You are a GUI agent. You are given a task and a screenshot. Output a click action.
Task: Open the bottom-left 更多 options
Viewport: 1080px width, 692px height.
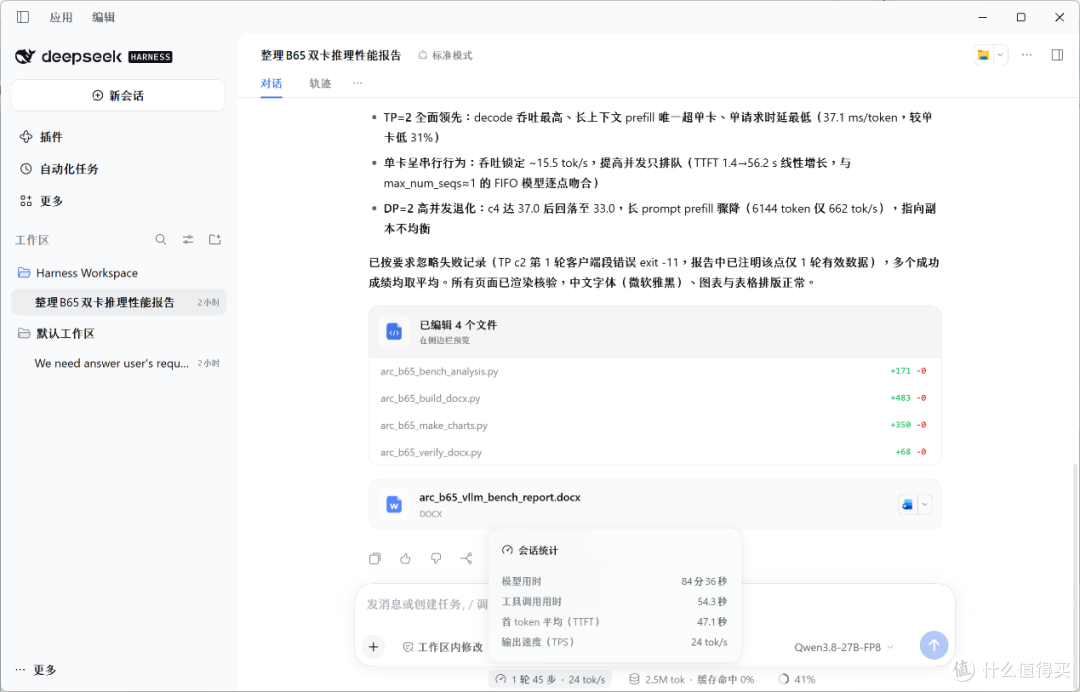36,669
